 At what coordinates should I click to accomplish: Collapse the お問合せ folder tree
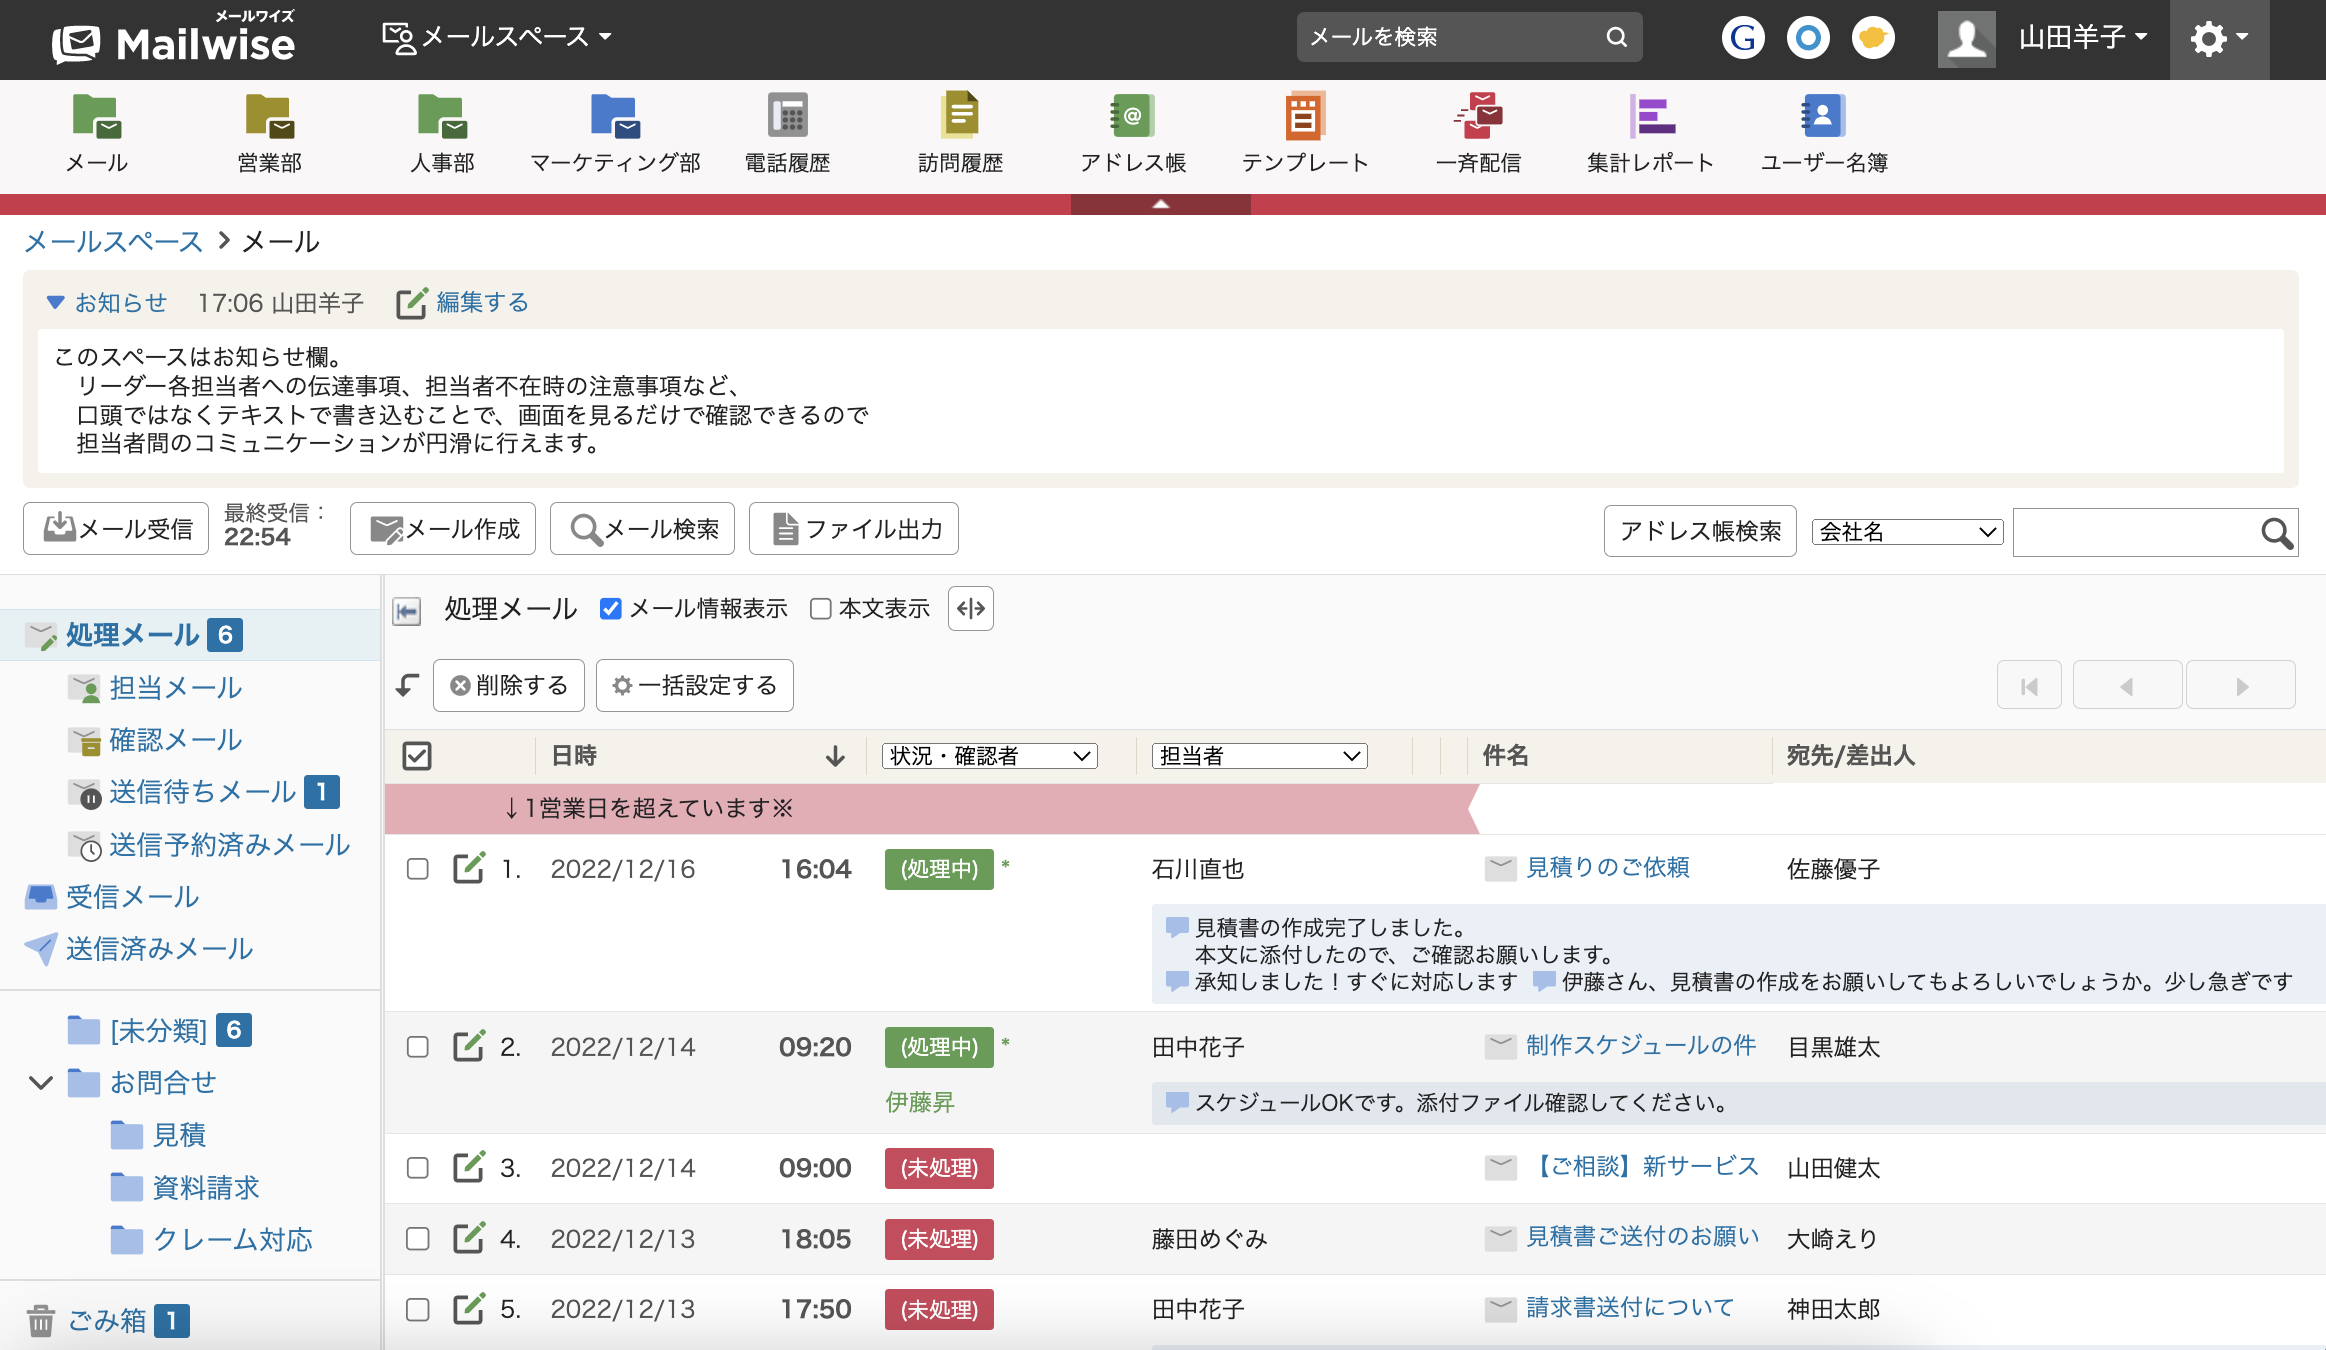(41, 1083)
